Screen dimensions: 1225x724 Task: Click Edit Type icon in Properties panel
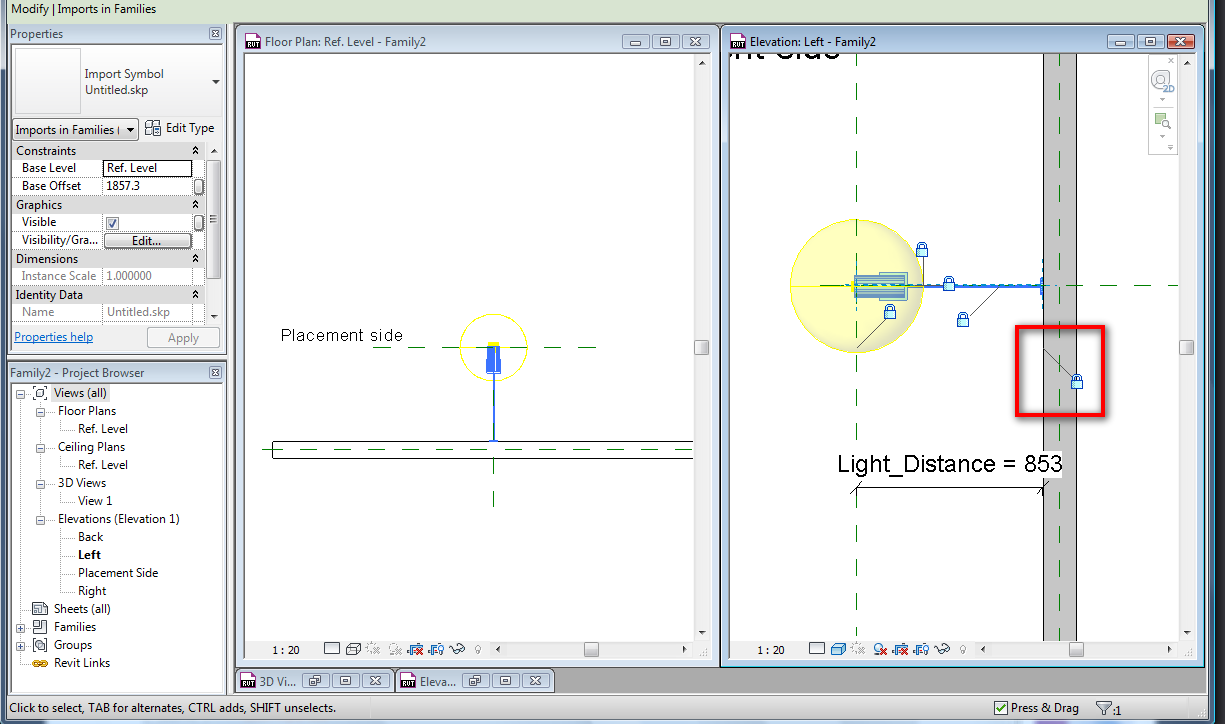[x=154, y=128]
